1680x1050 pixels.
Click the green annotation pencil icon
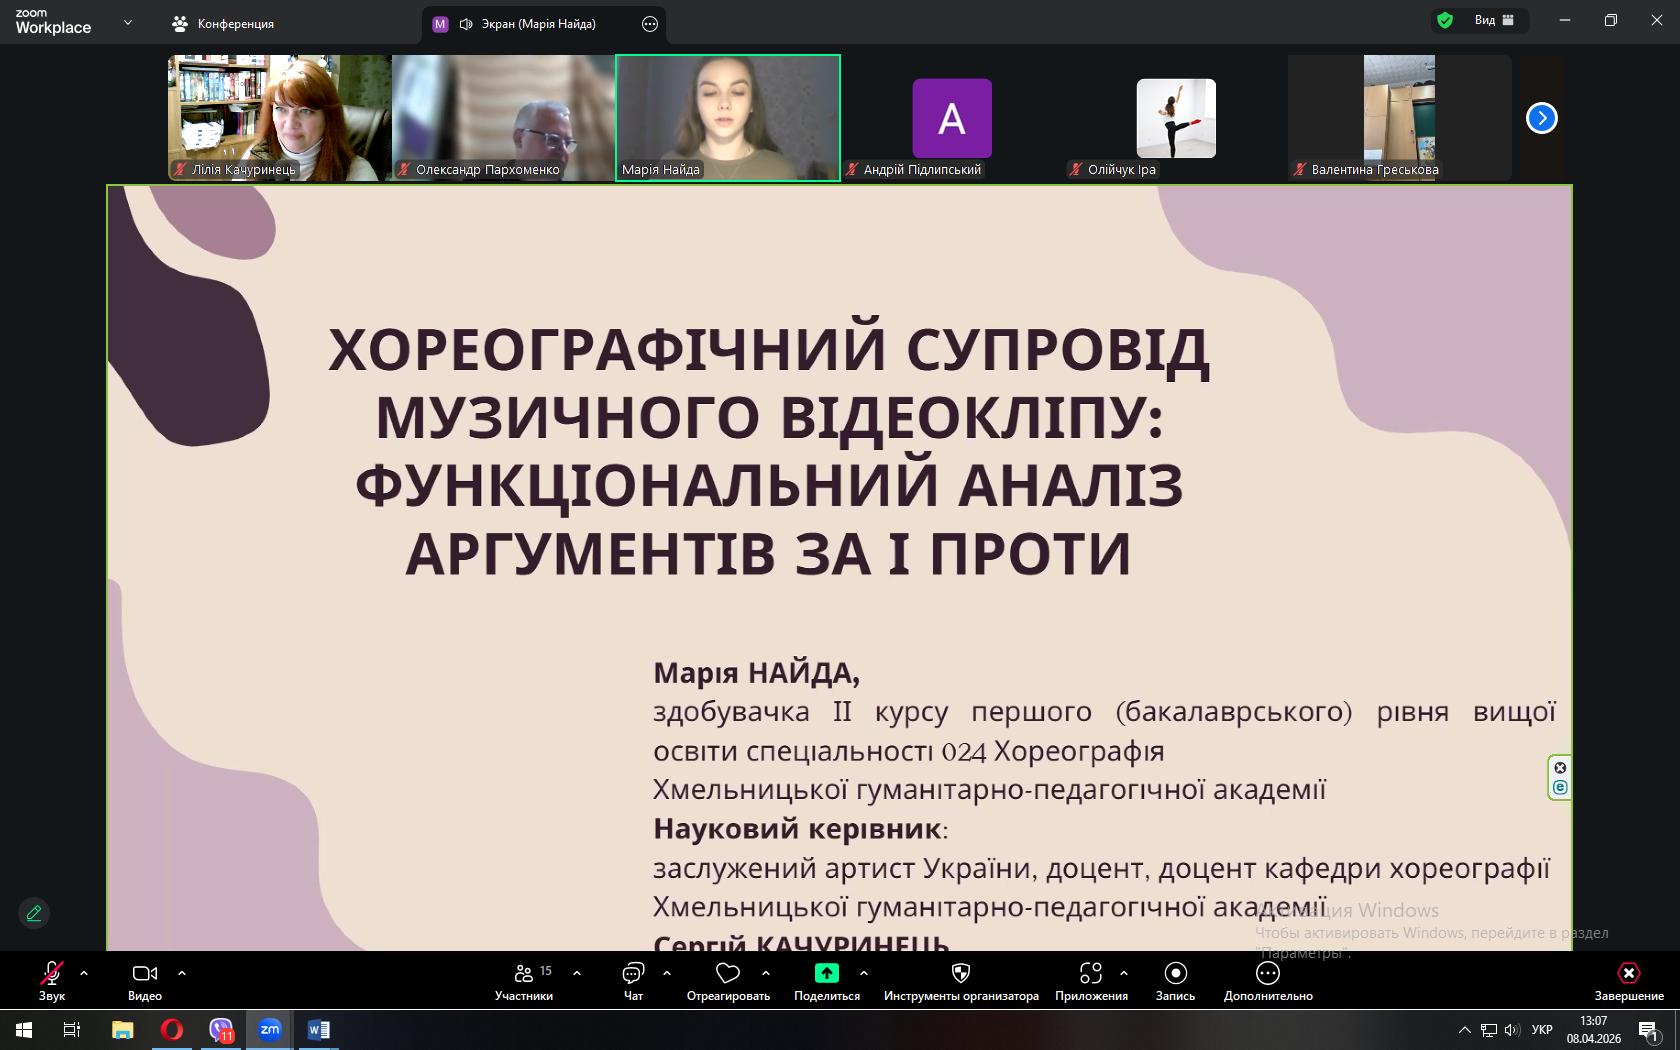tap(34, 913)
